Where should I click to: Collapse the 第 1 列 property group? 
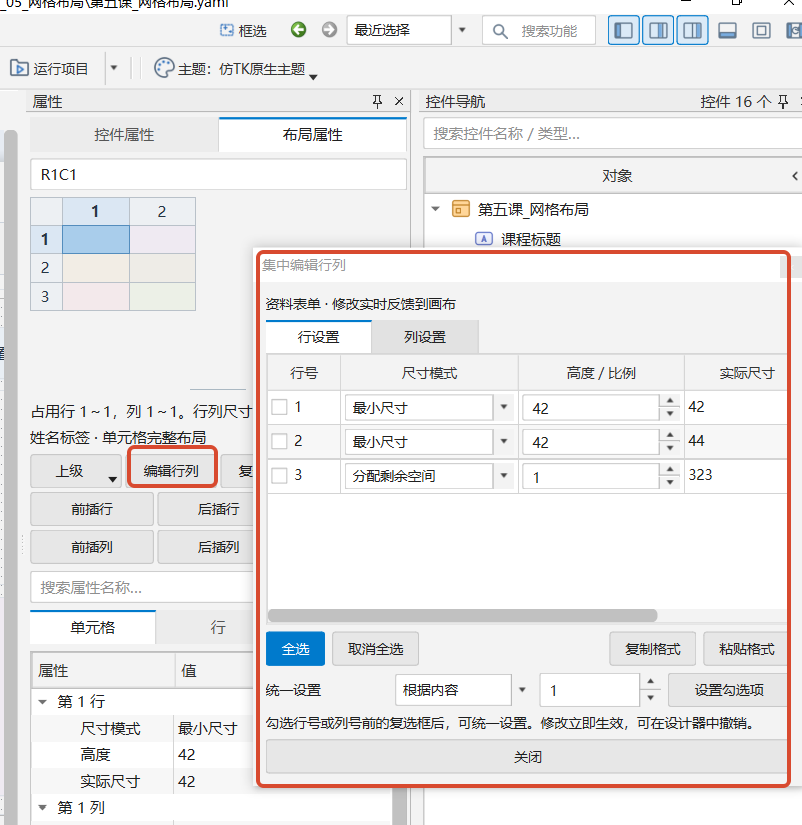tap(43, 808)
